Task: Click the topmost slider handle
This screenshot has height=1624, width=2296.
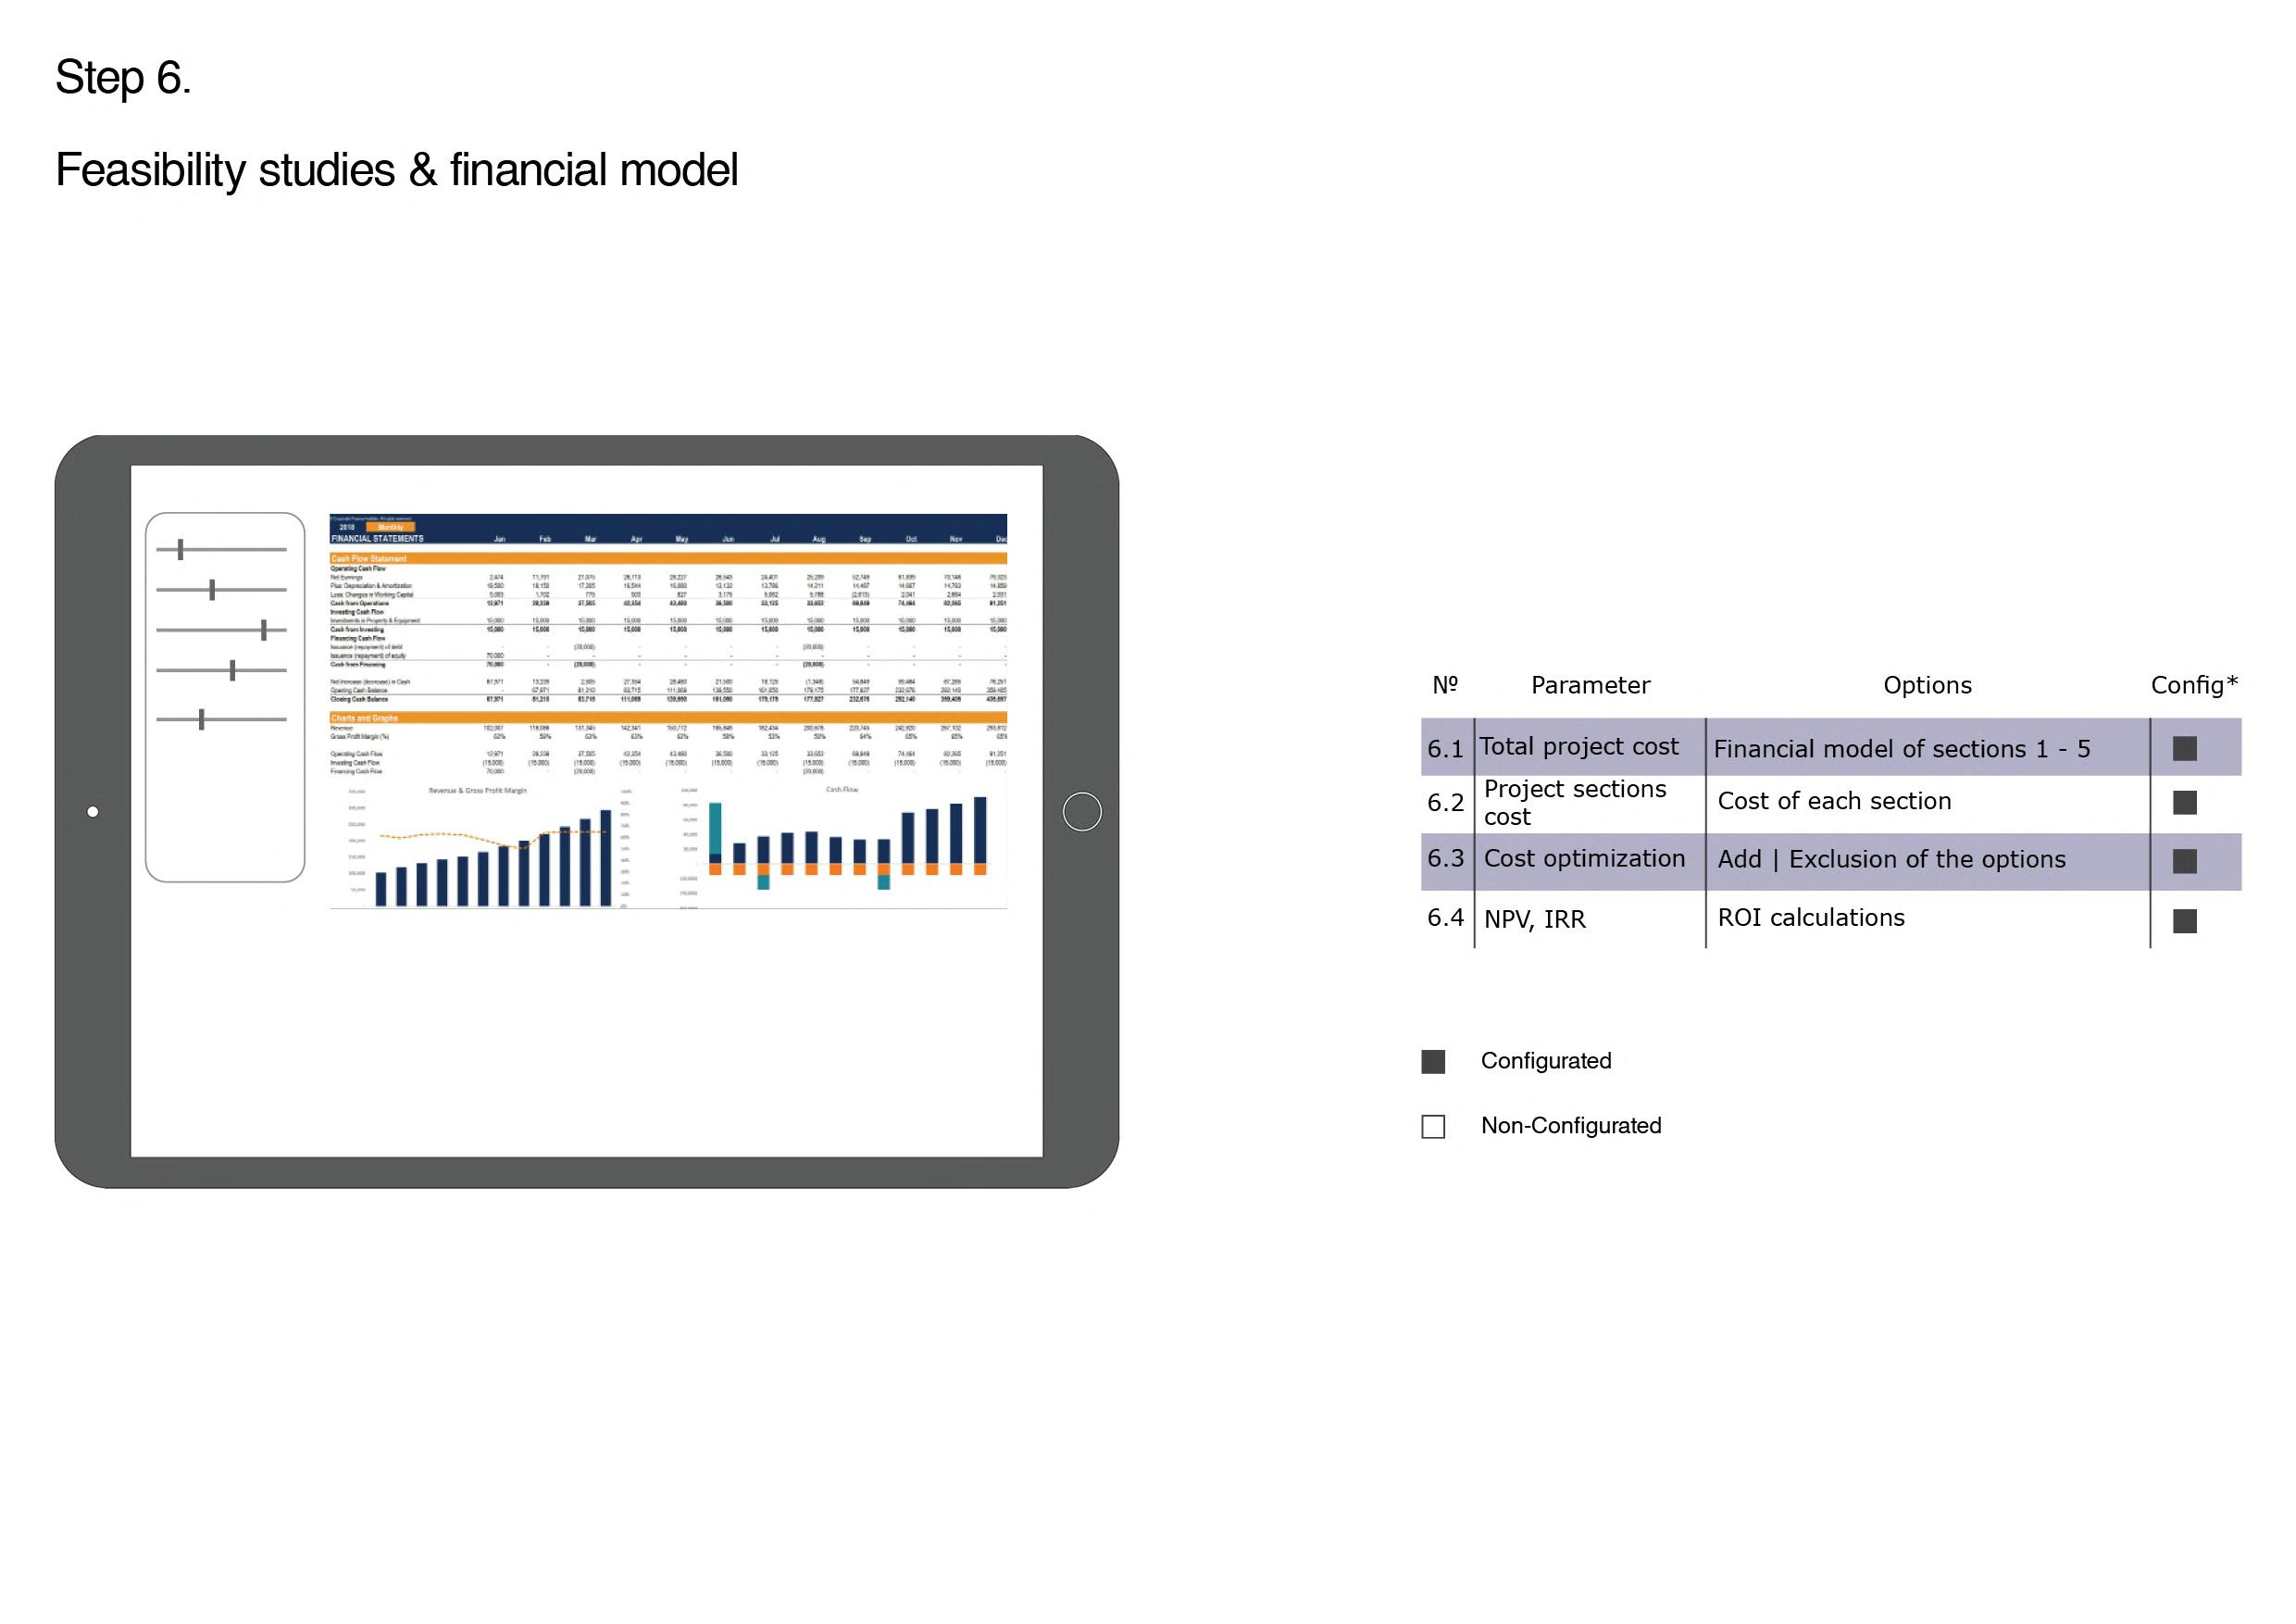Action: click(181, 549)
